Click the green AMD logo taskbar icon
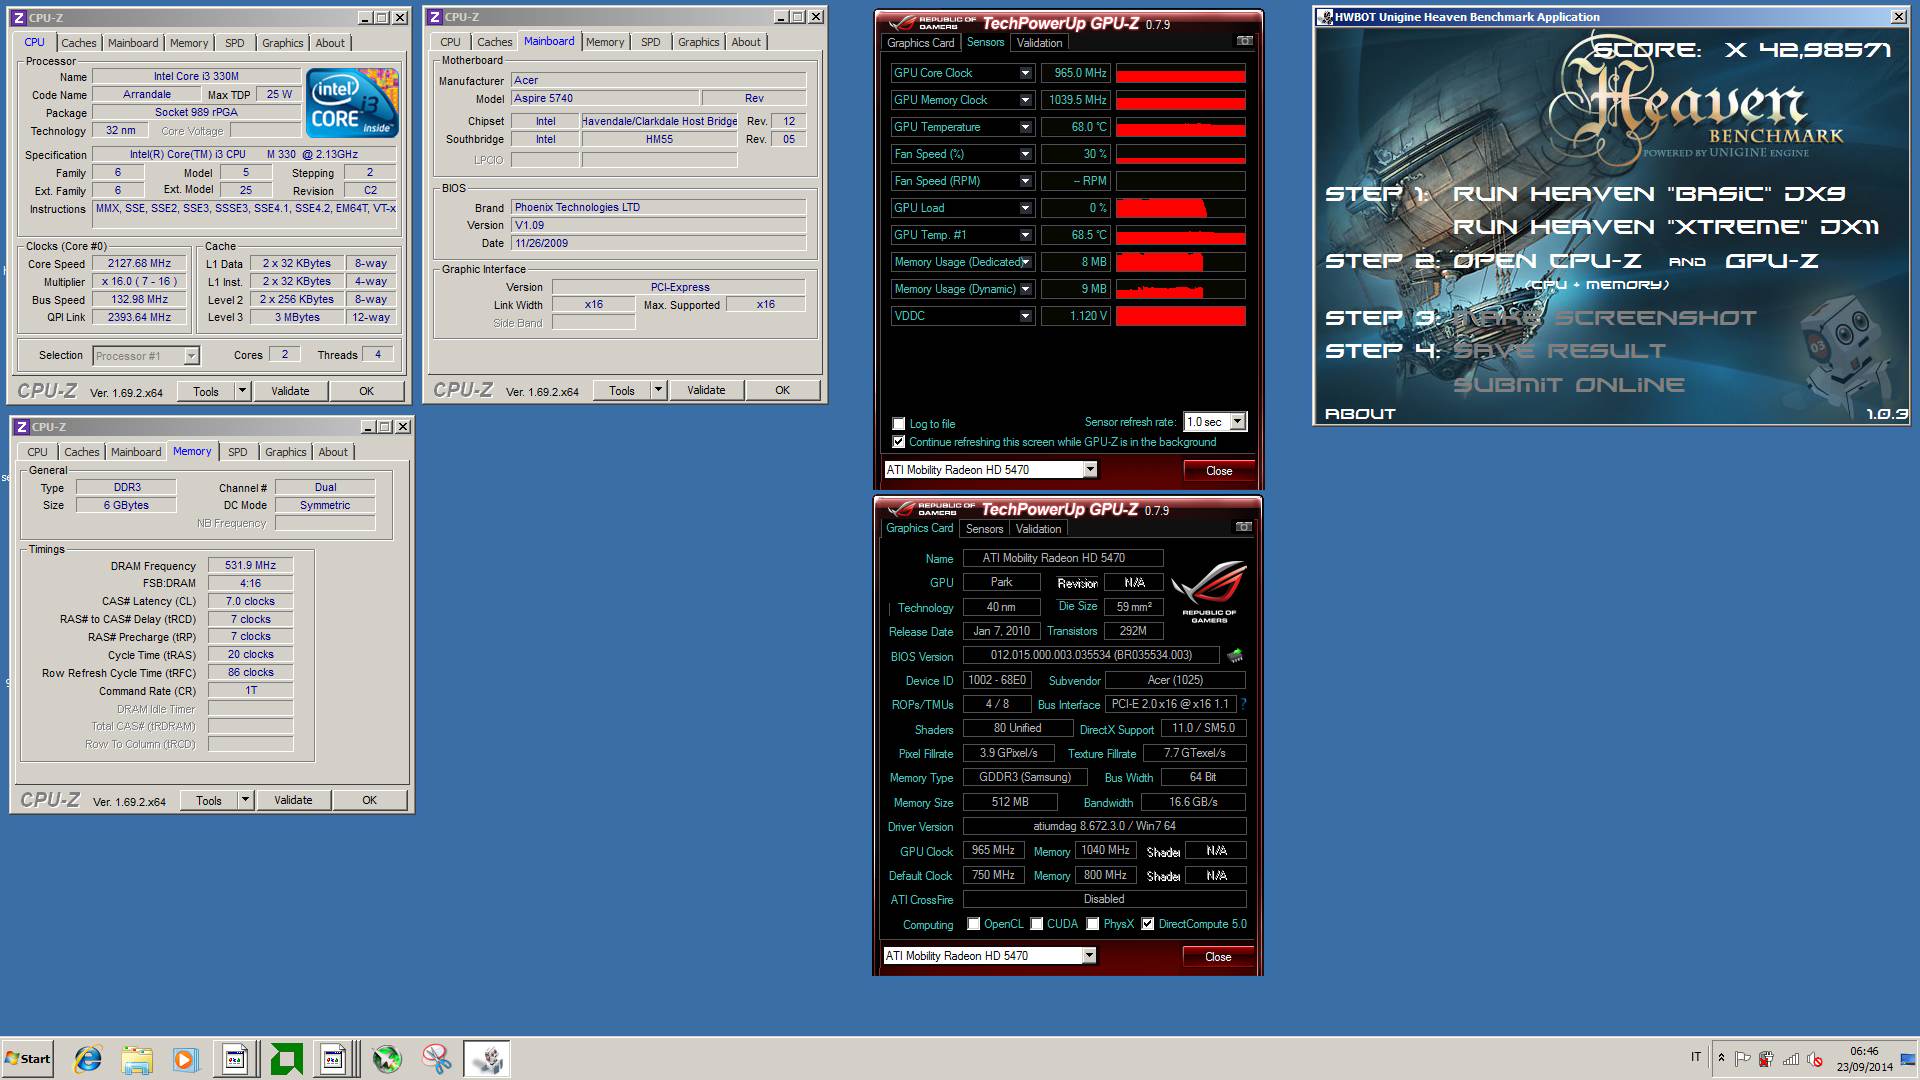The image size is (1920, 1080). pyautogui.click(x=287, y=1059)
